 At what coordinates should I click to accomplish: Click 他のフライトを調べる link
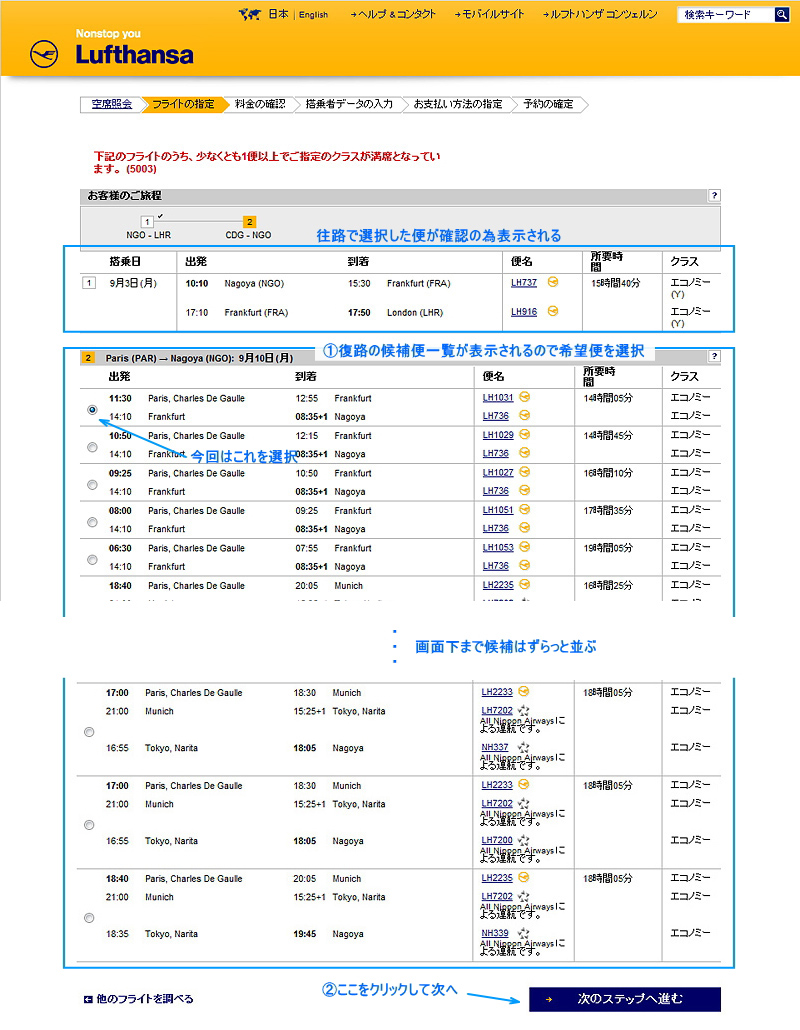coord(139,999)
